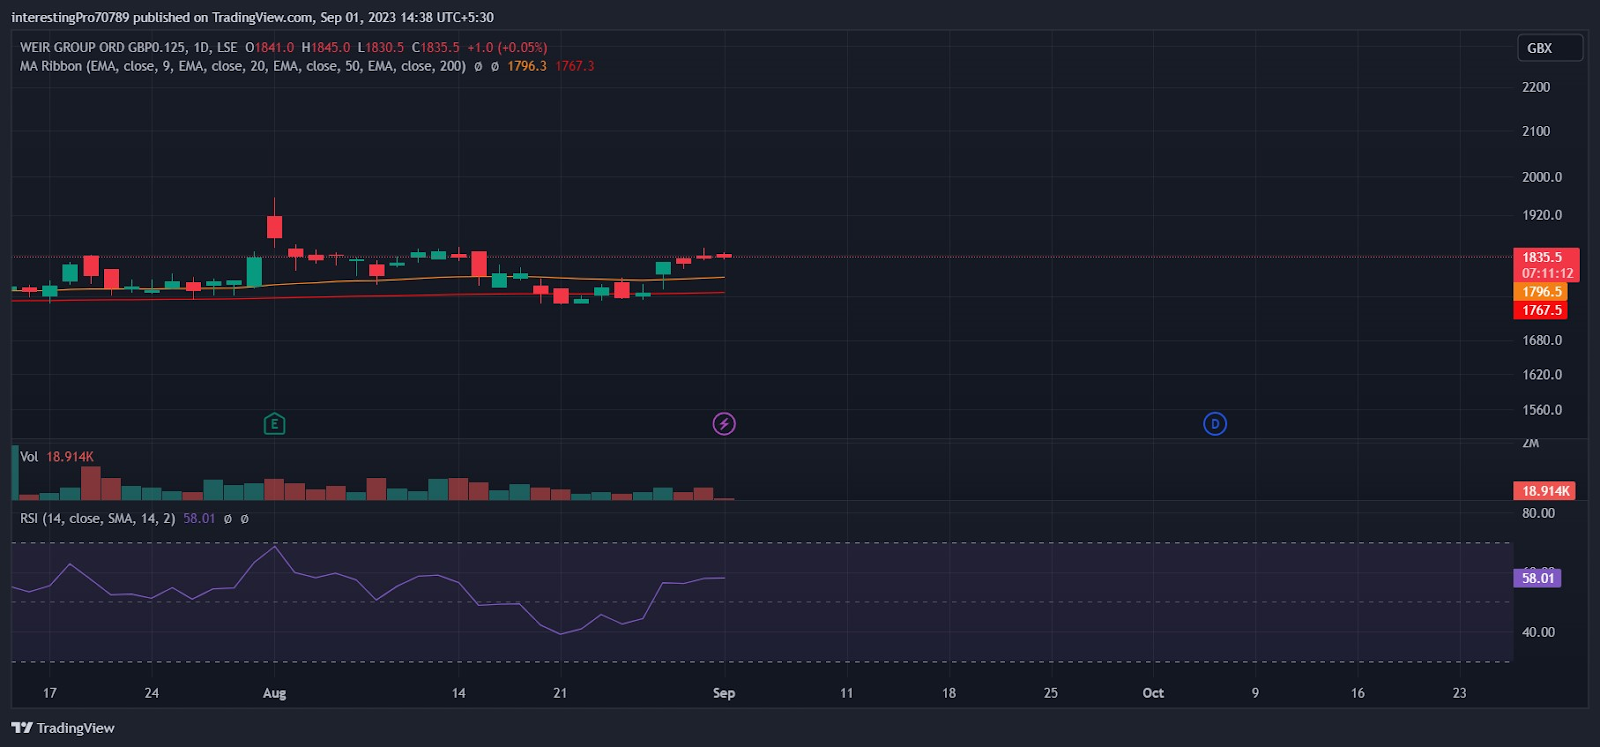Click the purple 58.01 RSI axis label
Image resolution: width=1600 pixels, height=747 pixels.
pos(1538,578)
